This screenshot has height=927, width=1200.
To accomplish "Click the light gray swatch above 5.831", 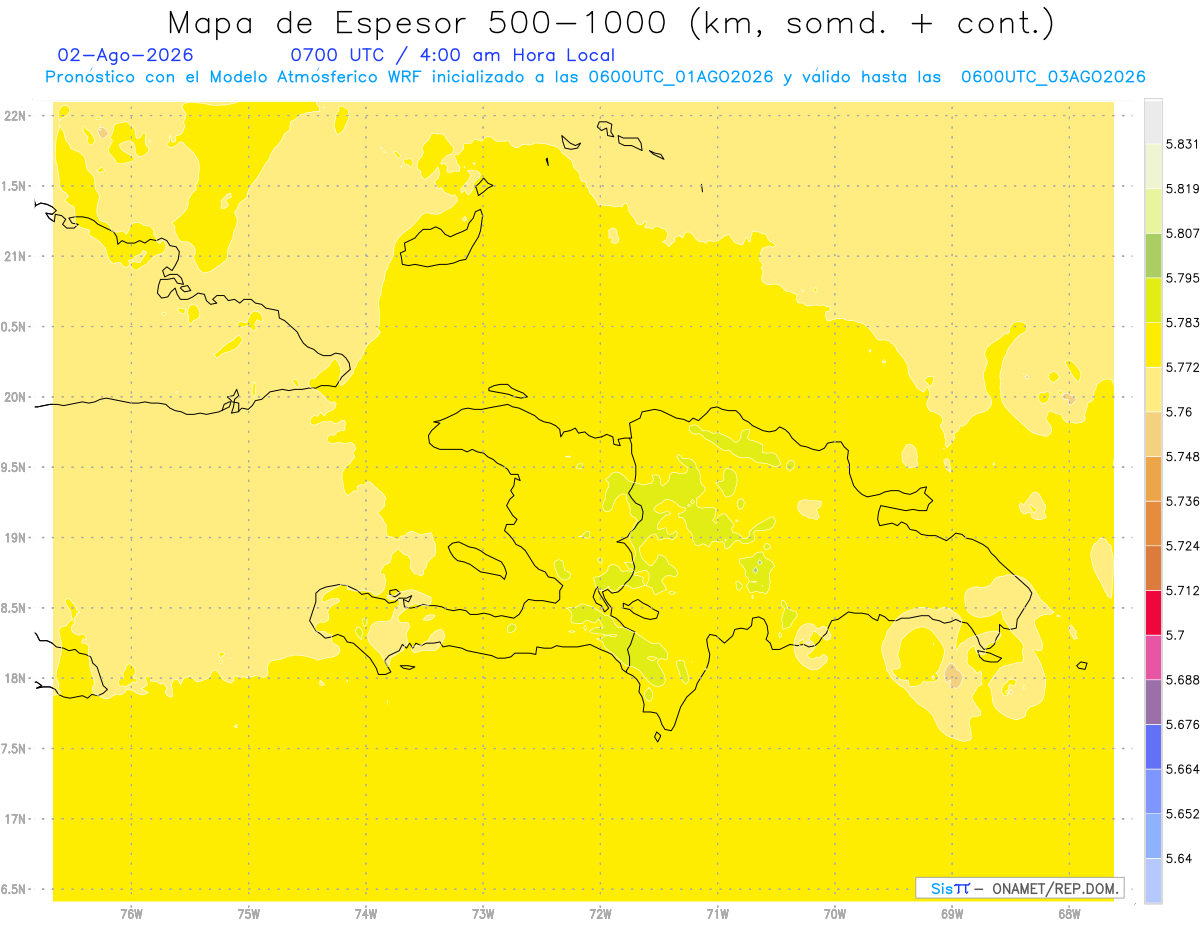I will tap(1153, 122).
